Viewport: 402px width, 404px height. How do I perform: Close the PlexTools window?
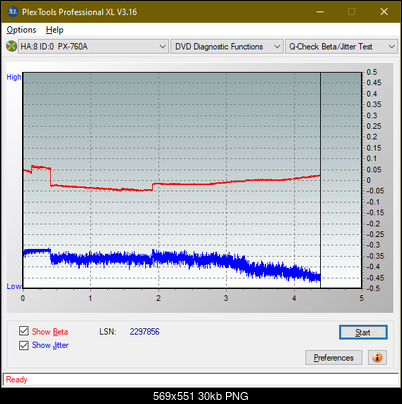point(384,12)
